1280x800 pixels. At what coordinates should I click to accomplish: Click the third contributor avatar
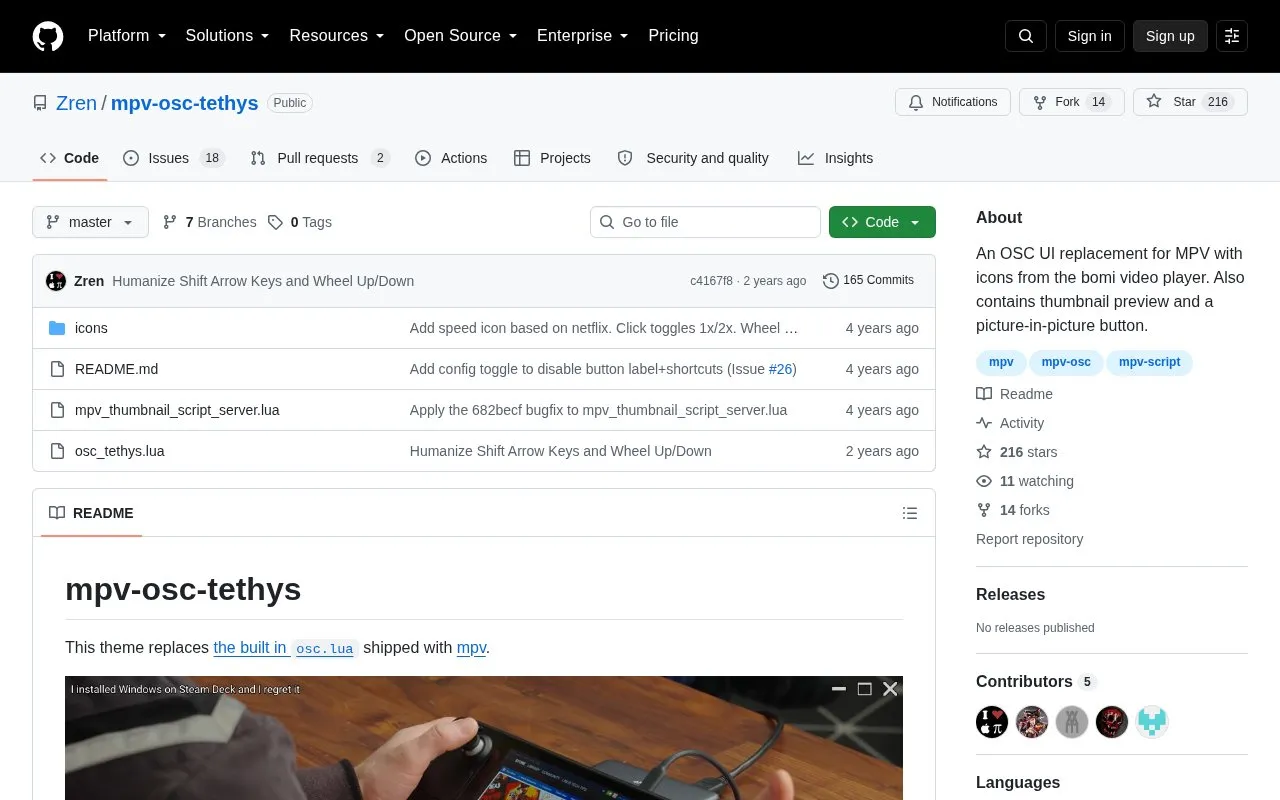coord(1072,722)
